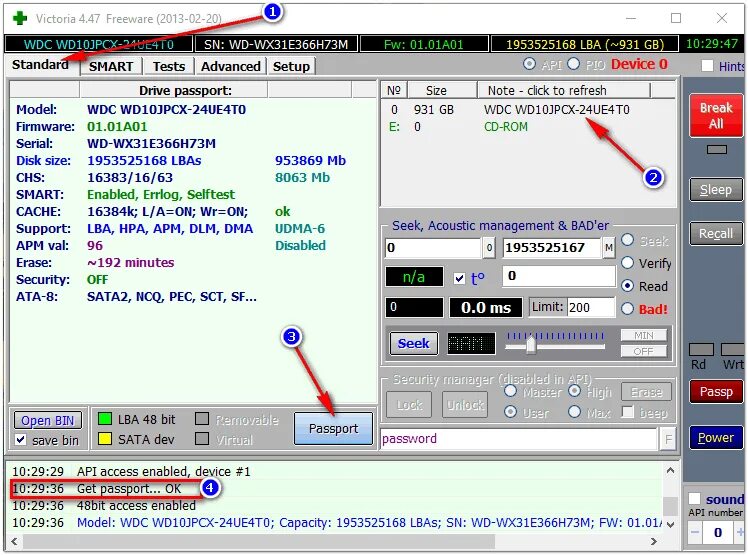Click the end LBA field 1953525167
748x555 pixels.
(x=552, y=248)
